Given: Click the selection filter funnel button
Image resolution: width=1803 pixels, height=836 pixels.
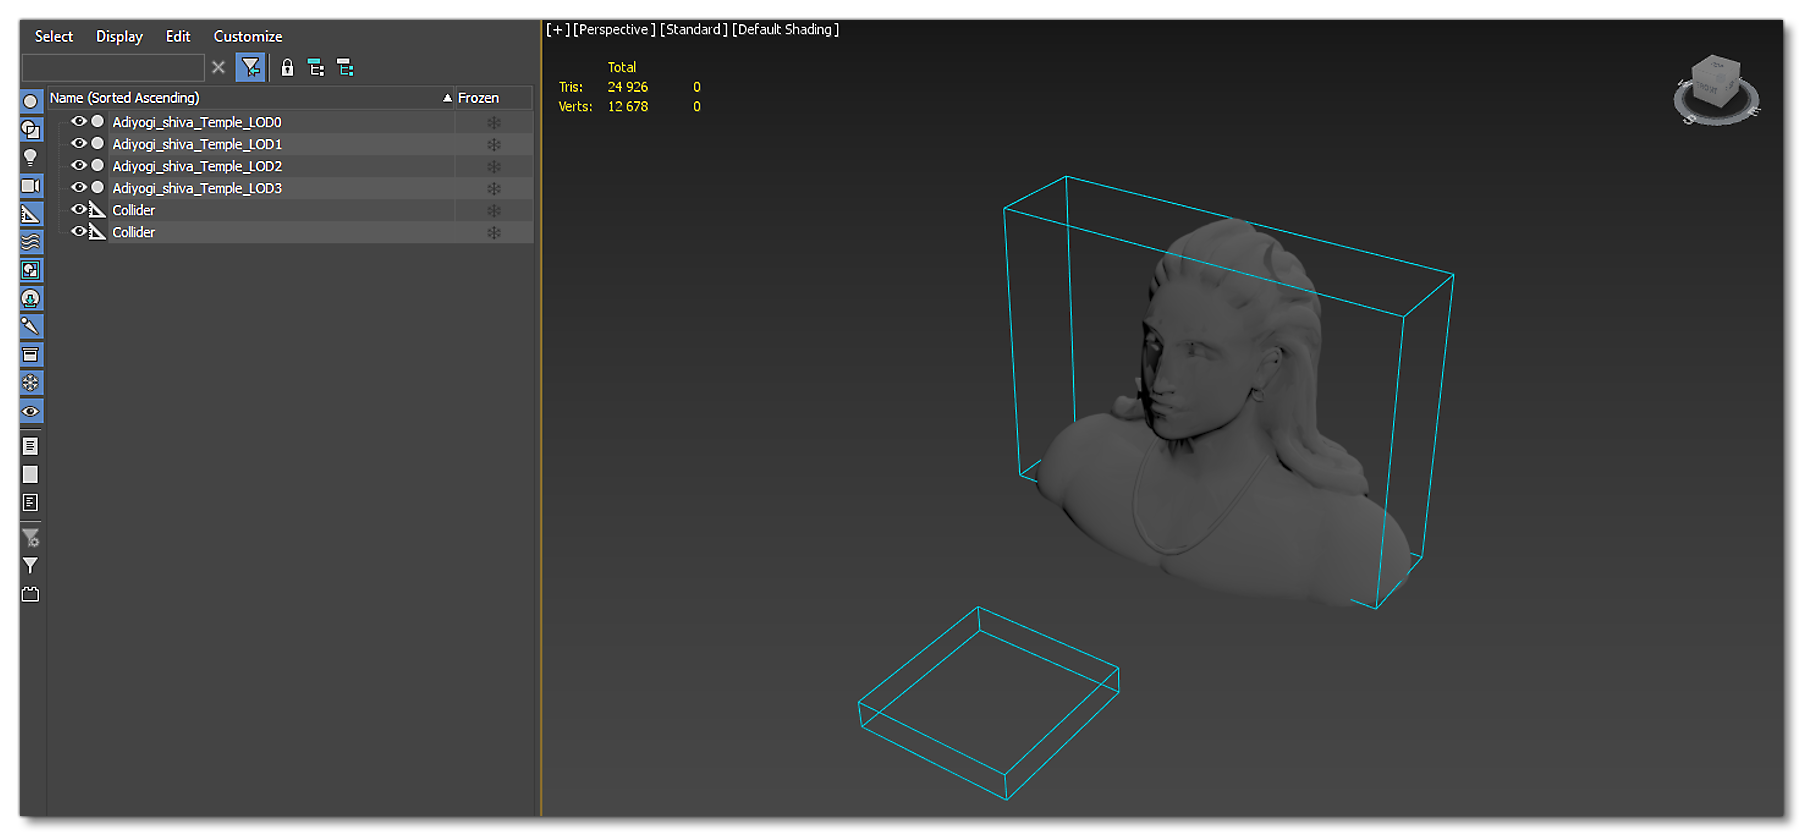Looking at the screenshot, I should [251, 68].
